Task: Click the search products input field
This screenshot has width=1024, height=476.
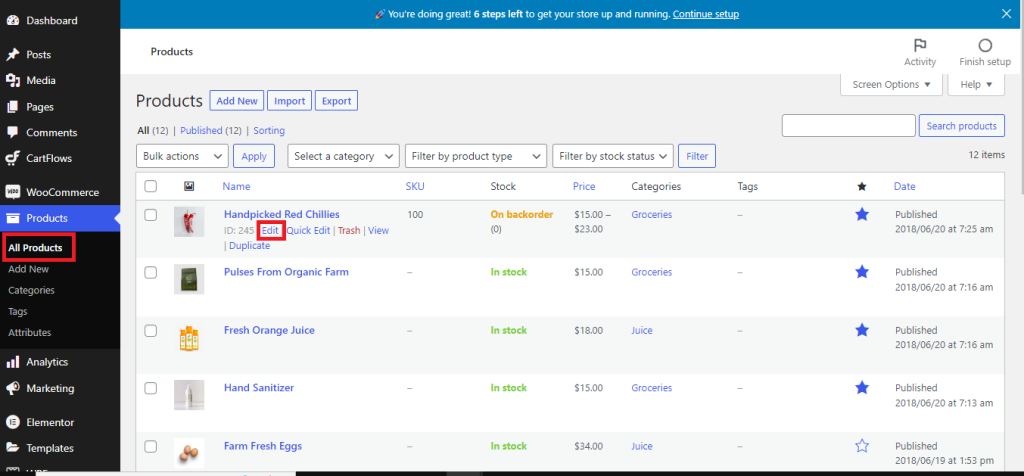Action: coord(848,126)
